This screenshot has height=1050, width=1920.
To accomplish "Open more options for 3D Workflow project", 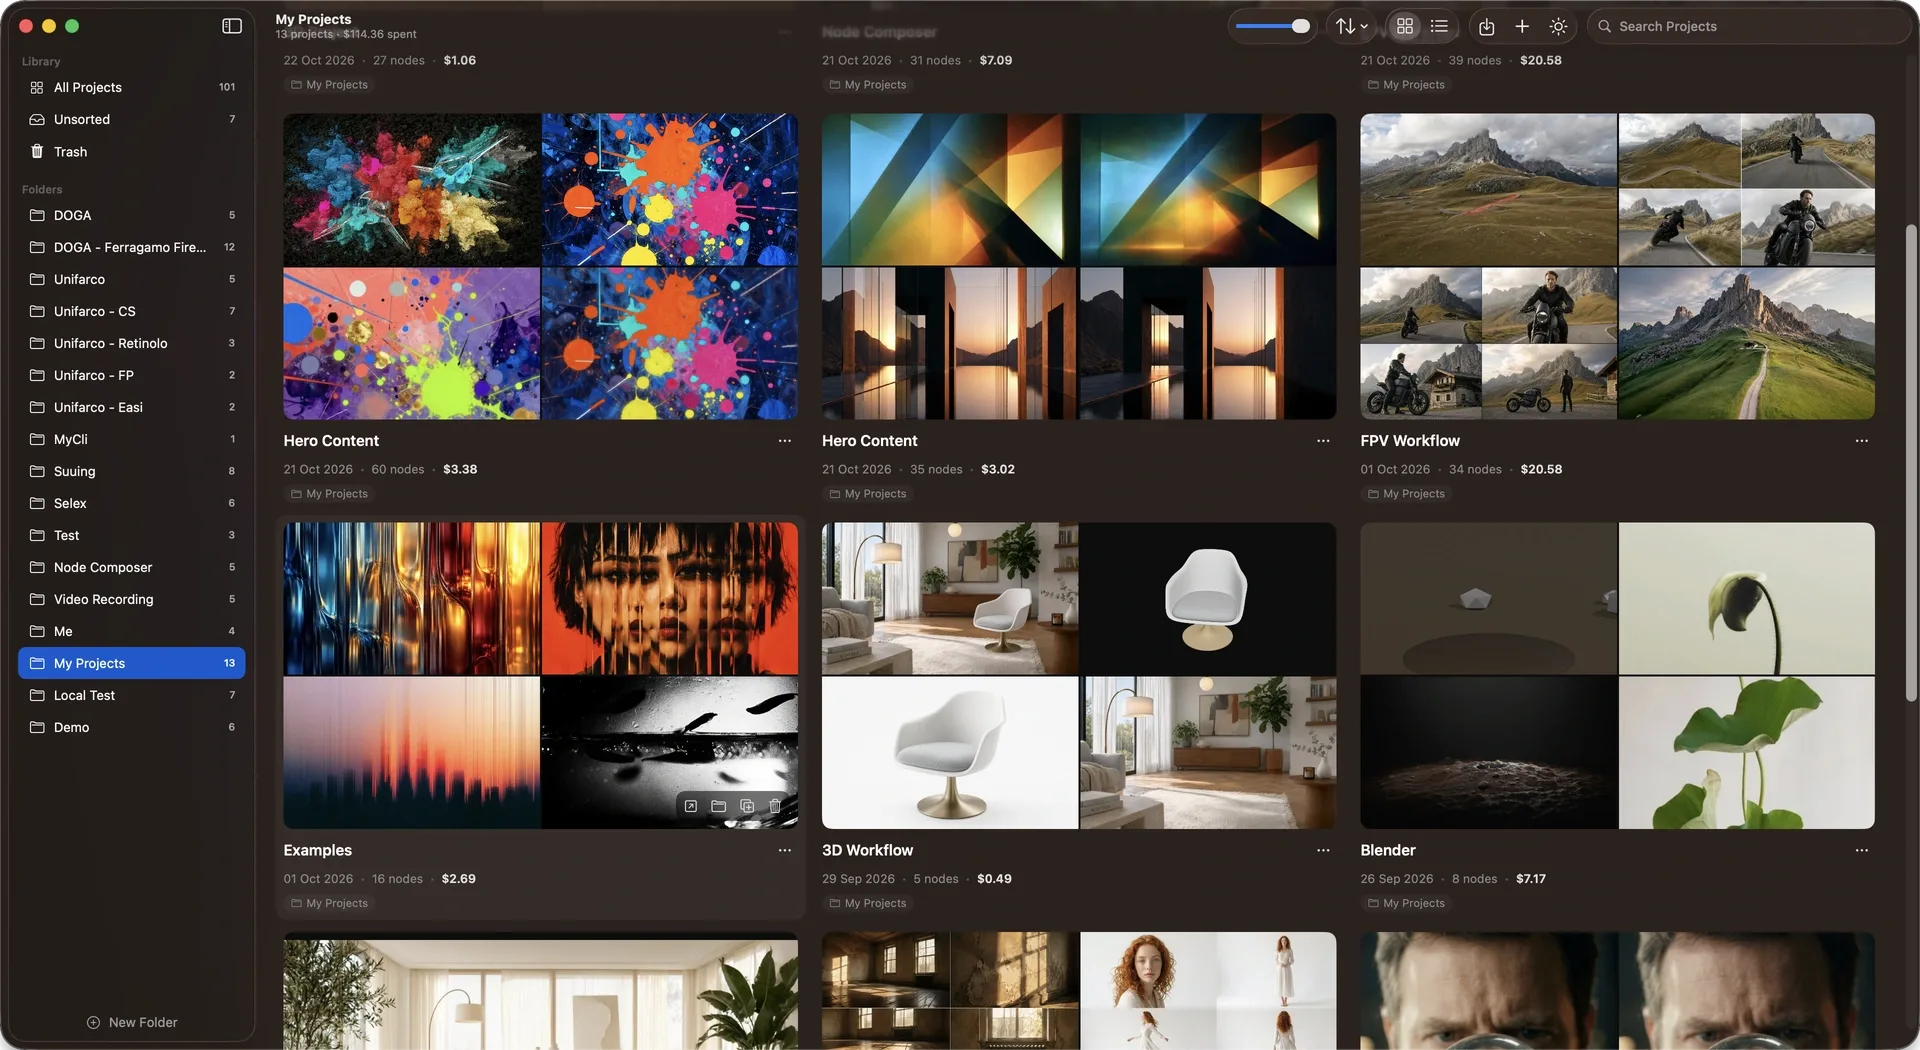I will tap(1323, 850).
